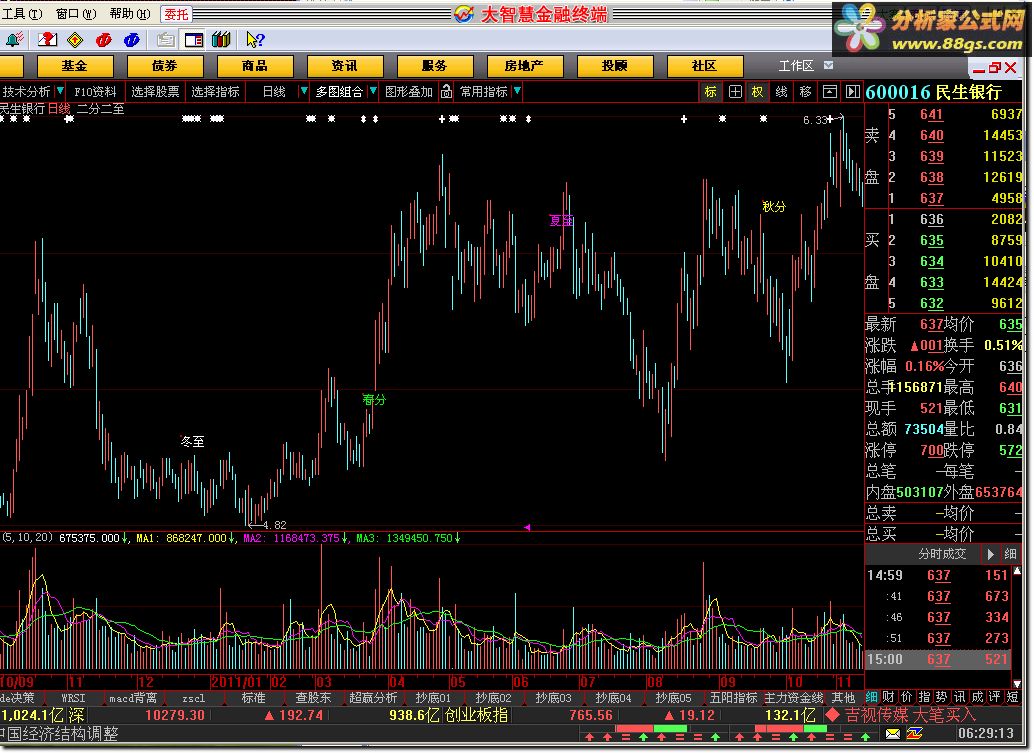Open the 窗口(W) menu

76,14
